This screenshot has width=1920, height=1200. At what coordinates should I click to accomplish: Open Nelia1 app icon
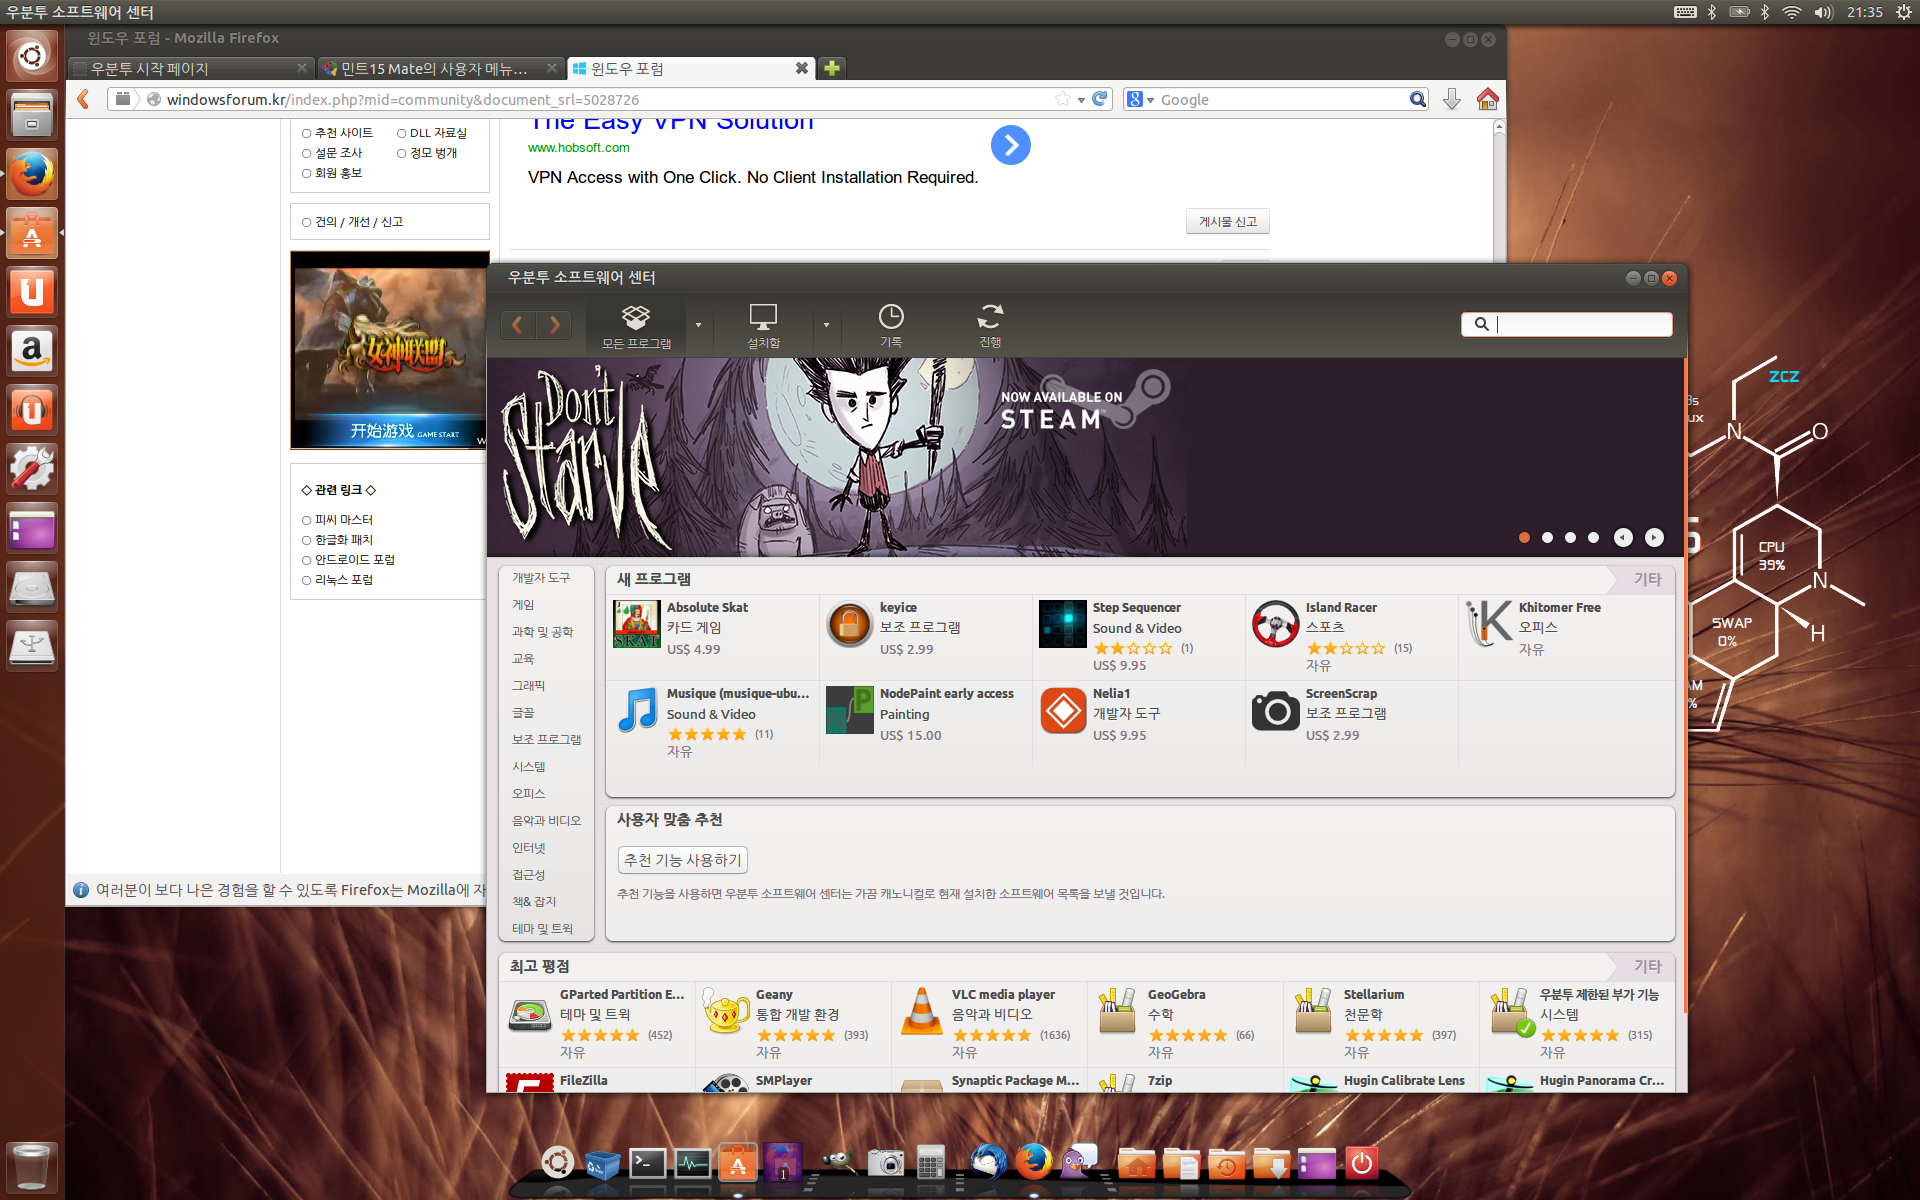(x=1062, y=711)
